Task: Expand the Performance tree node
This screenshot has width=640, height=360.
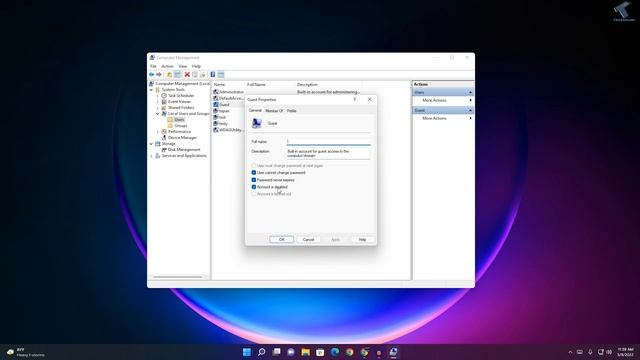Action: point(158,132)
